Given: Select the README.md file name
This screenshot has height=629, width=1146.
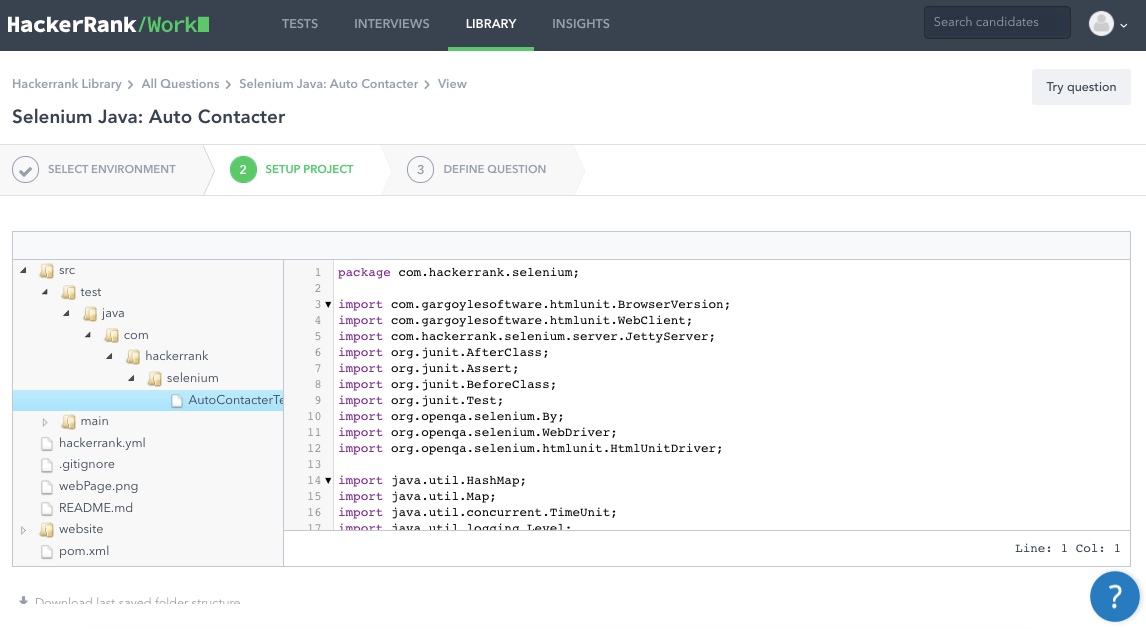Looking at the screenshot, I should (x=96, y=508).
